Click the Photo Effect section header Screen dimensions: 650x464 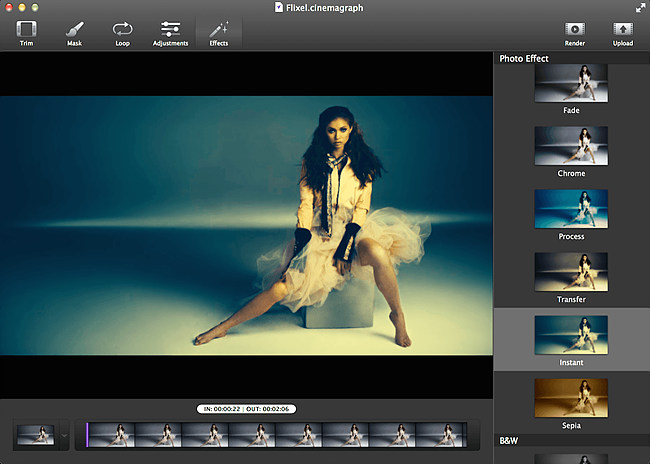coord(572,58)
